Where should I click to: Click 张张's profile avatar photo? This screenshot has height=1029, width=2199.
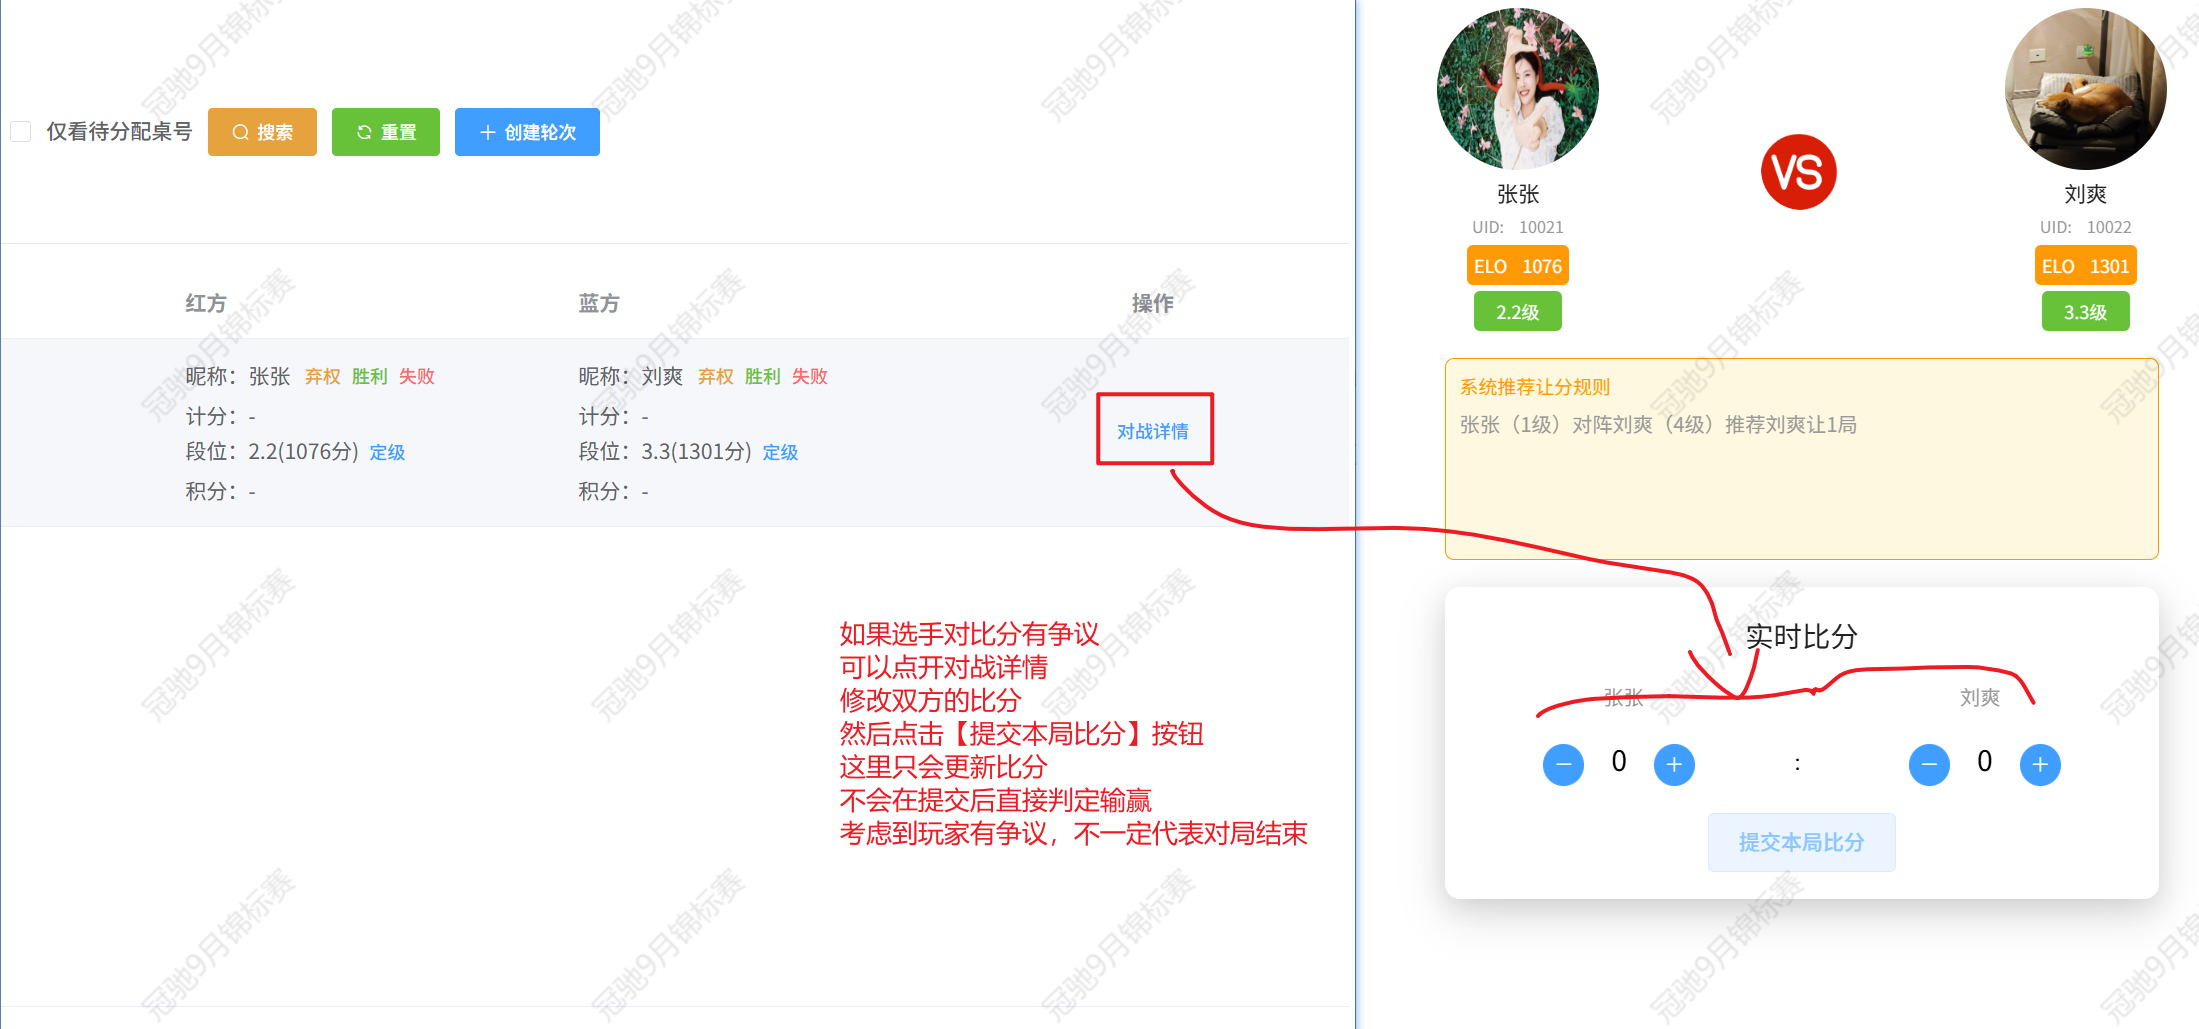coord(1517,89)
